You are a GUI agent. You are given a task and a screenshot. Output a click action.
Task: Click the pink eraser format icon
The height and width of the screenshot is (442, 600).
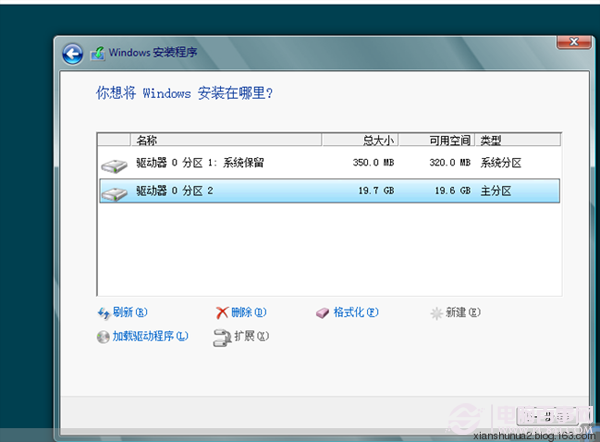point(322,313)
